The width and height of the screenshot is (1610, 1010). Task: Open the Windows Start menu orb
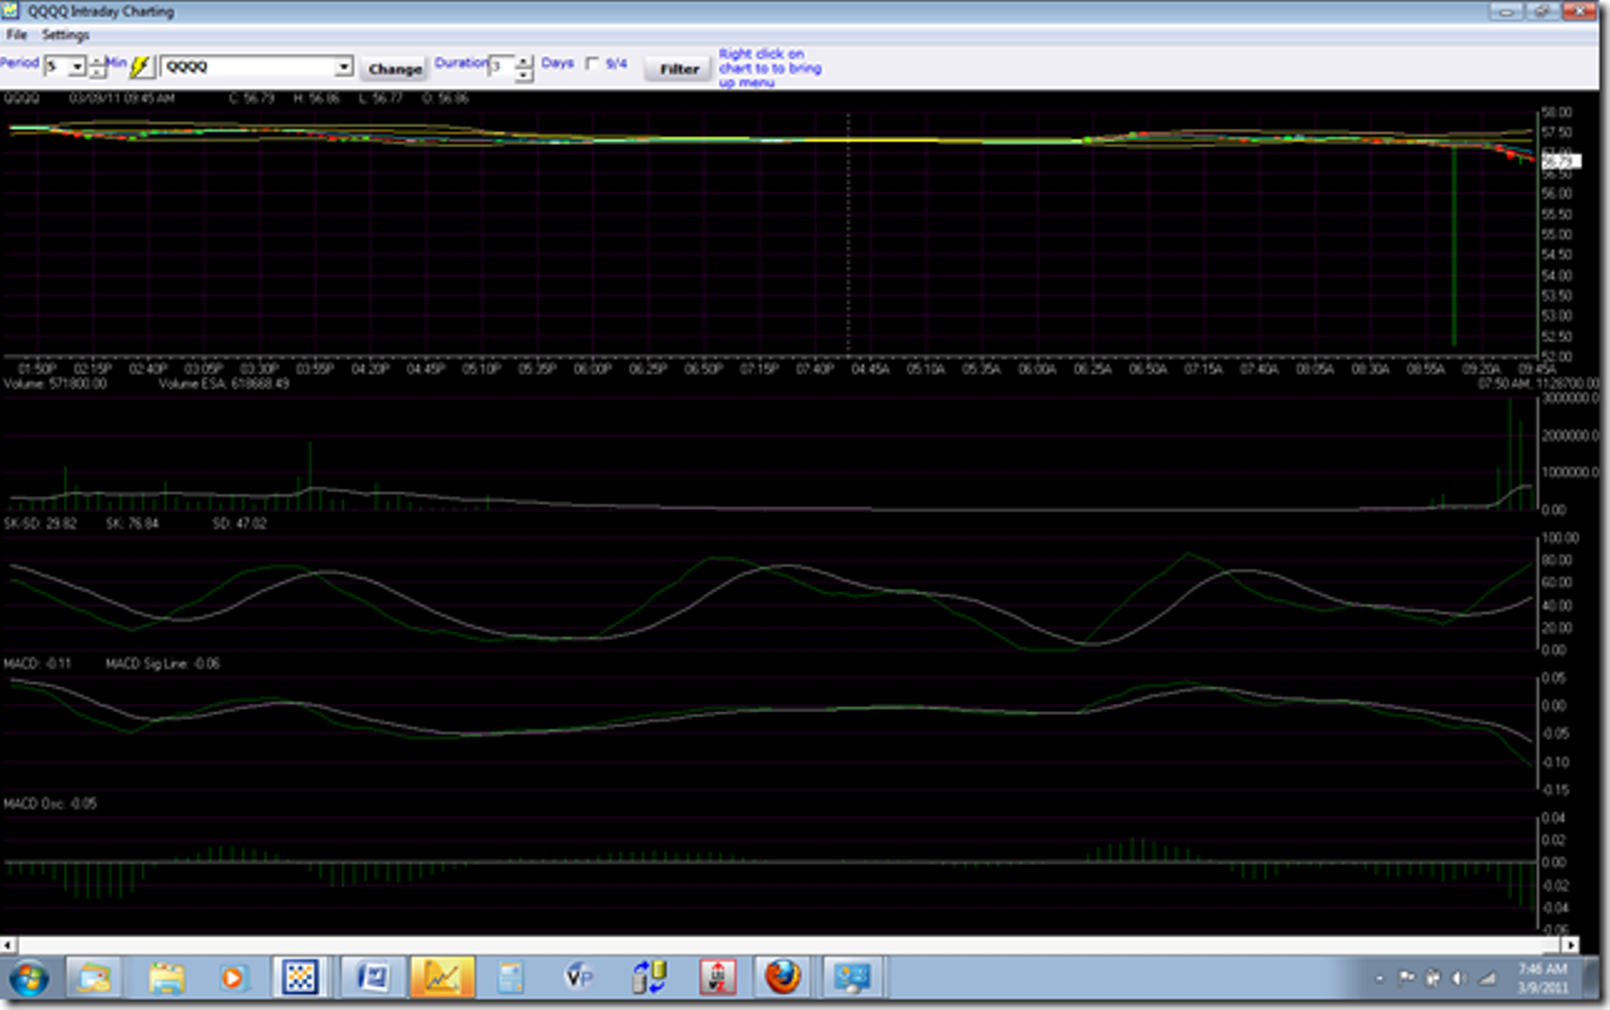pyautogui.click(x=29, y=977)
